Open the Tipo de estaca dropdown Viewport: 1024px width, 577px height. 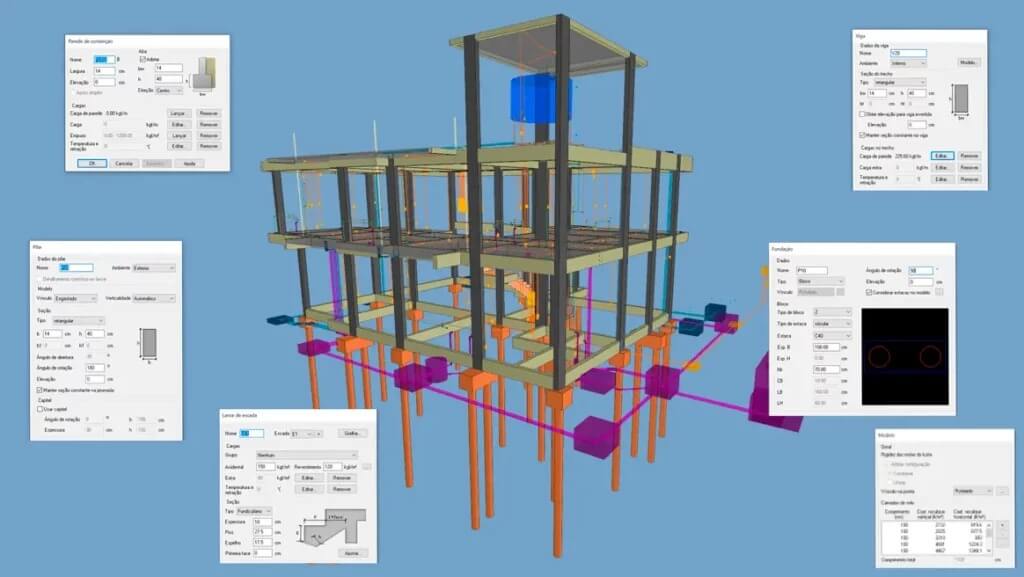point(833,324)
